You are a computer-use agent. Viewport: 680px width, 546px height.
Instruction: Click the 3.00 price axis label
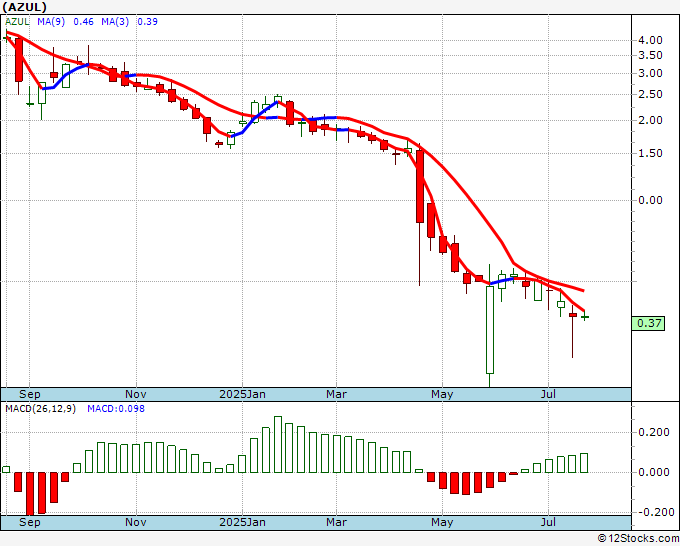pyautogui.click(x=651, y=73)
